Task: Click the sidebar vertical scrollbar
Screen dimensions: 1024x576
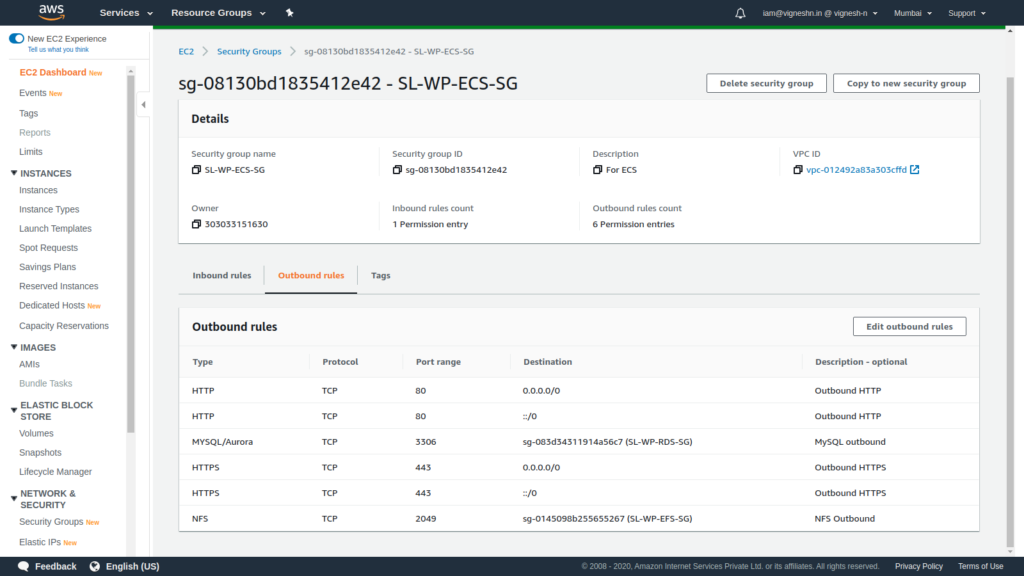Action: 131,255
